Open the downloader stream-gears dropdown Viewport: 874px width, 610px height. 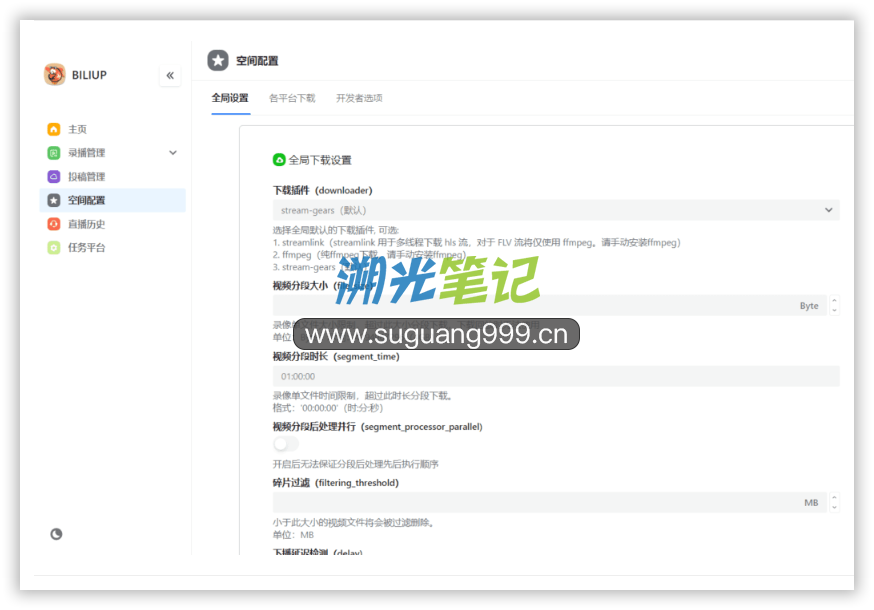pos(555,210)
